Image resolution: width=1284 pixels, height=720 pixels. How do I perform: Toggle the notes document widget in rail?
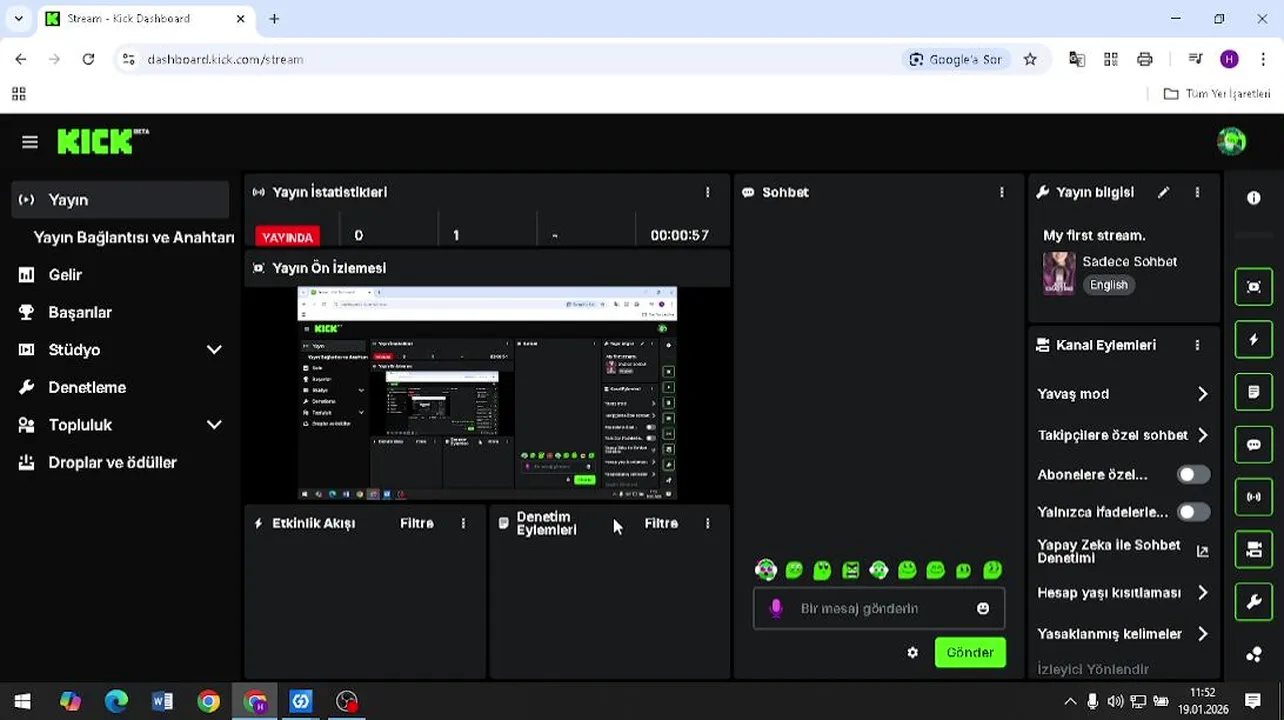click(x=1254, y=392)
